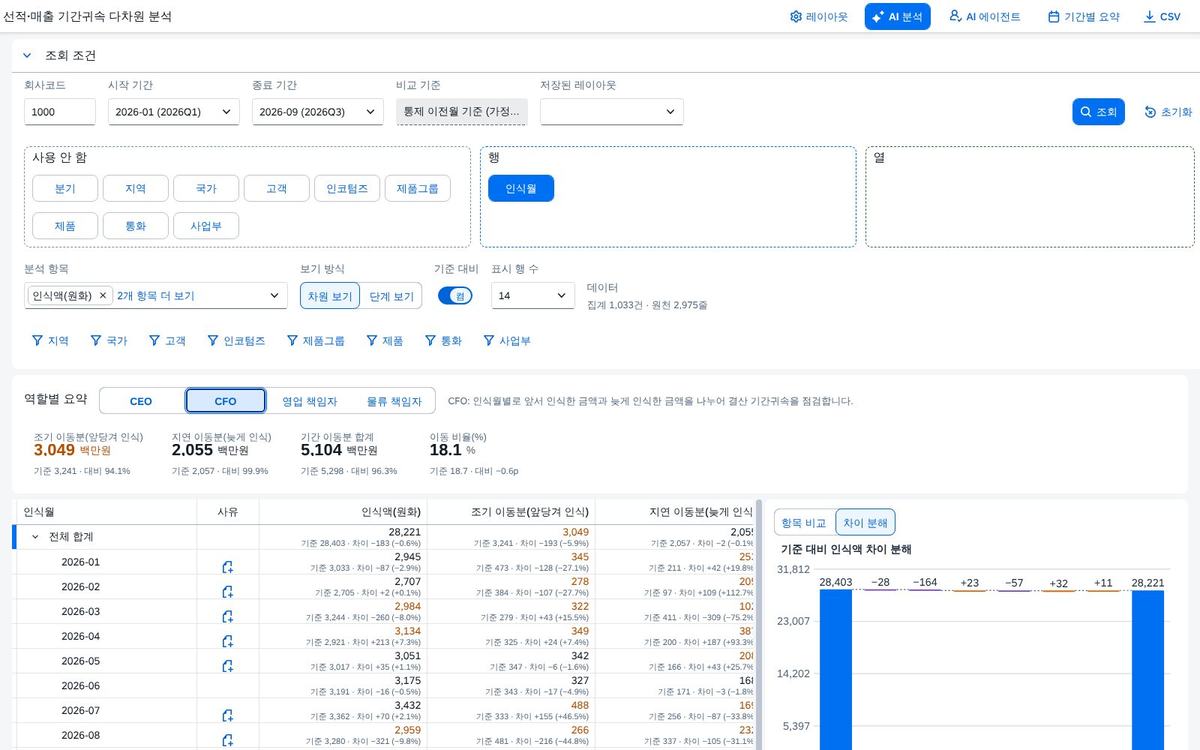The image size is (1200, 750).
Task: Open the 기간별 요약 summary
Action: click(x=1083, y=17)
